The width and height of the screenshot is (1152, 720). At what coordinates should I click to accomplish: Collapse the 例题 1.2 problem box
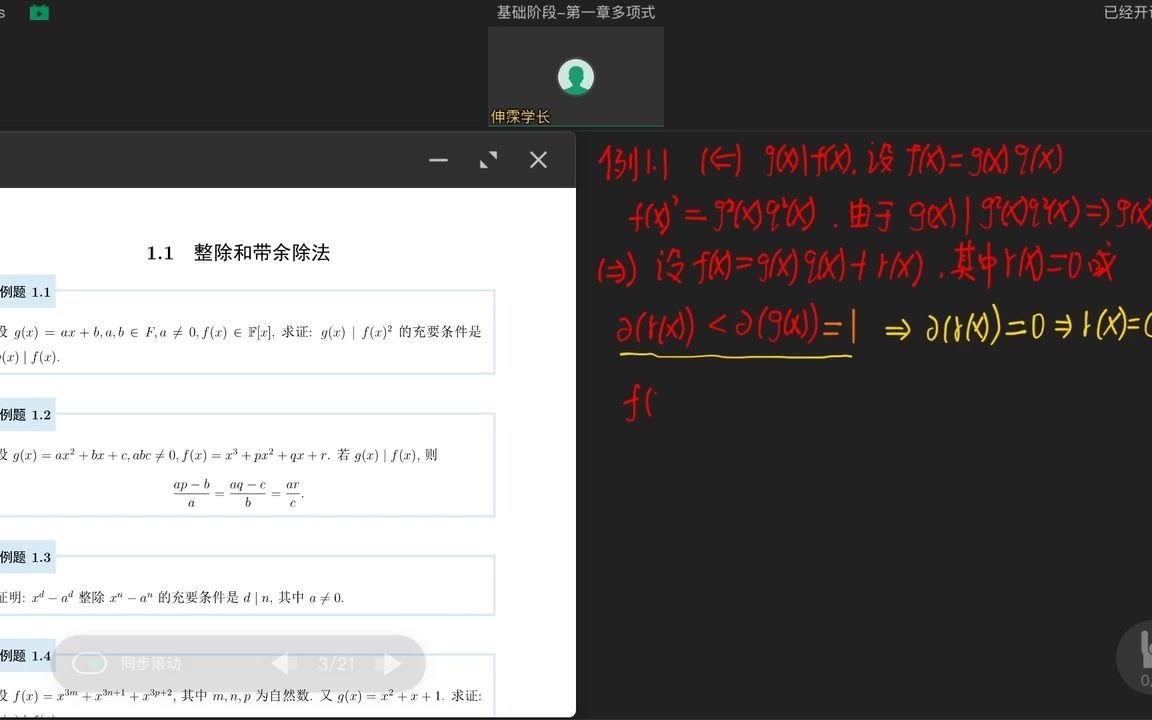pyautogui.click(x=27, y=414)
